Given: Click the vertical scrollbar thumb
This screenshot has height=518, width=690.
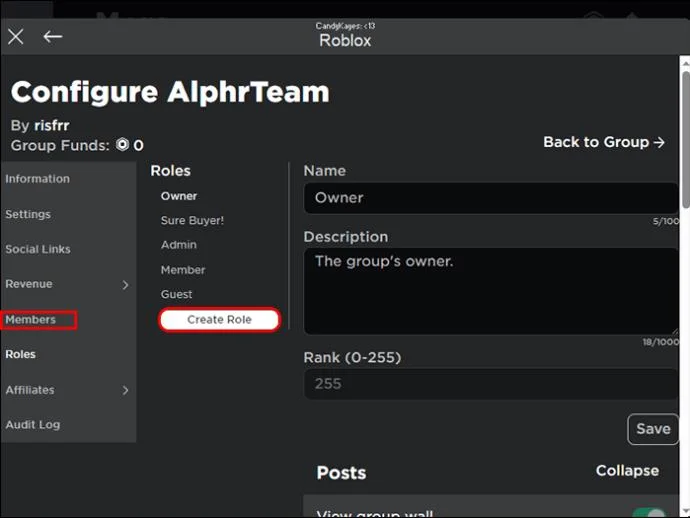Looking at the screenshot, I should tap(686, 139).
